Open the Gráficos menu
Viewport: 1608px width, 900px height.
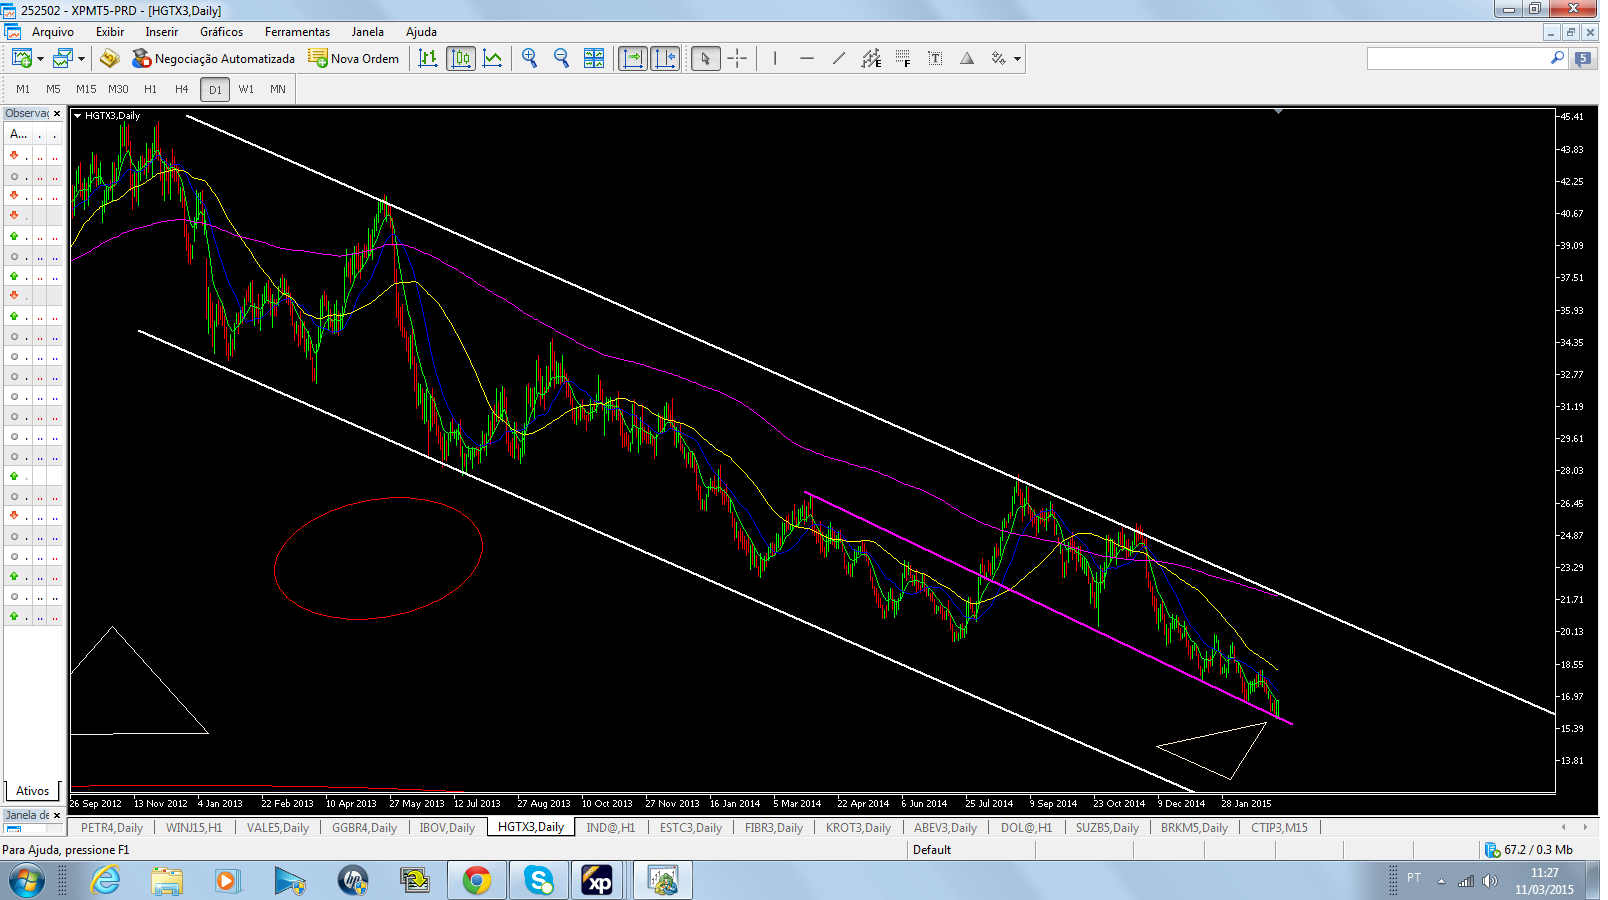(222, 32)
